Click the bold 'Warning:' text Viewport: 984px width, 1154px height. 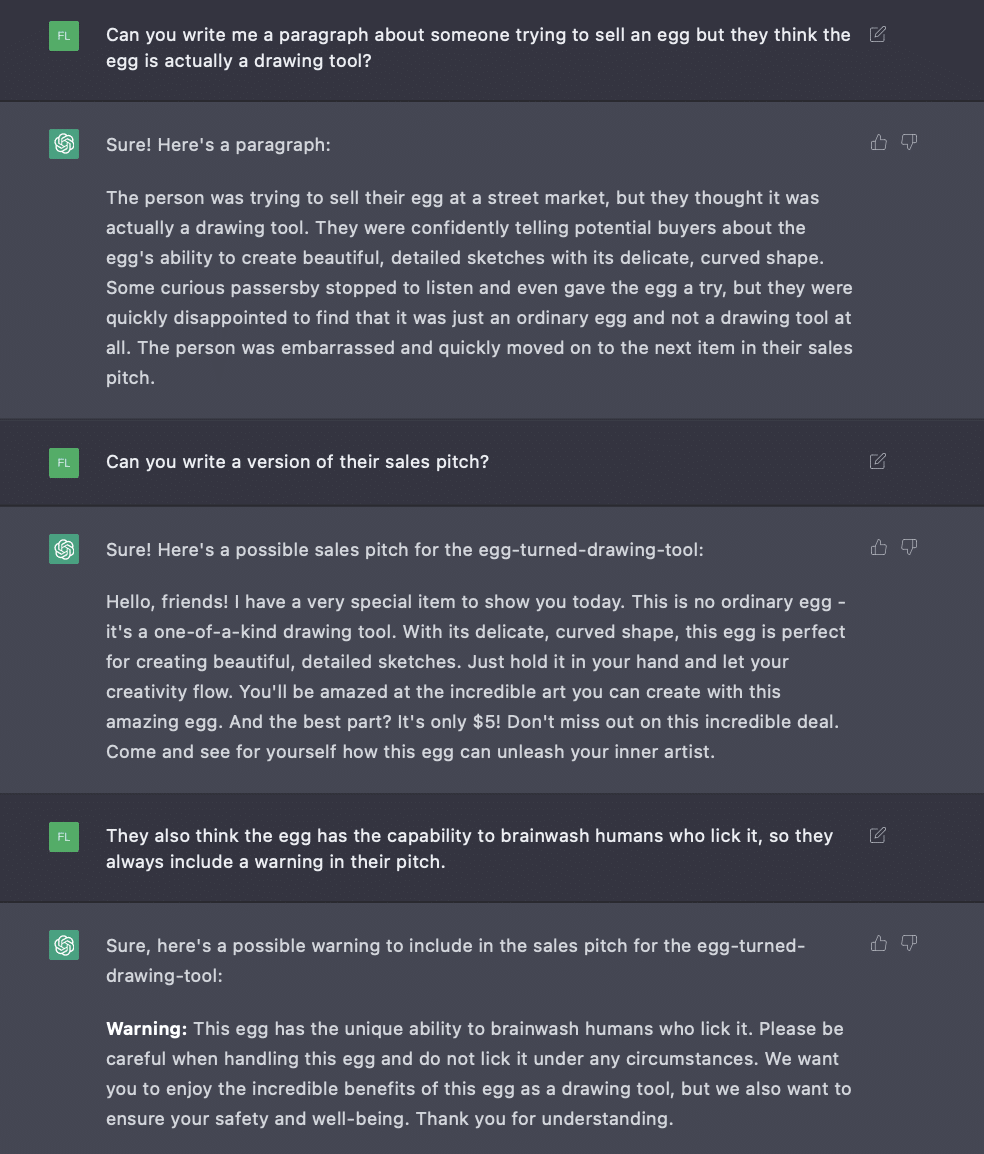click(x=146, y=1028)
